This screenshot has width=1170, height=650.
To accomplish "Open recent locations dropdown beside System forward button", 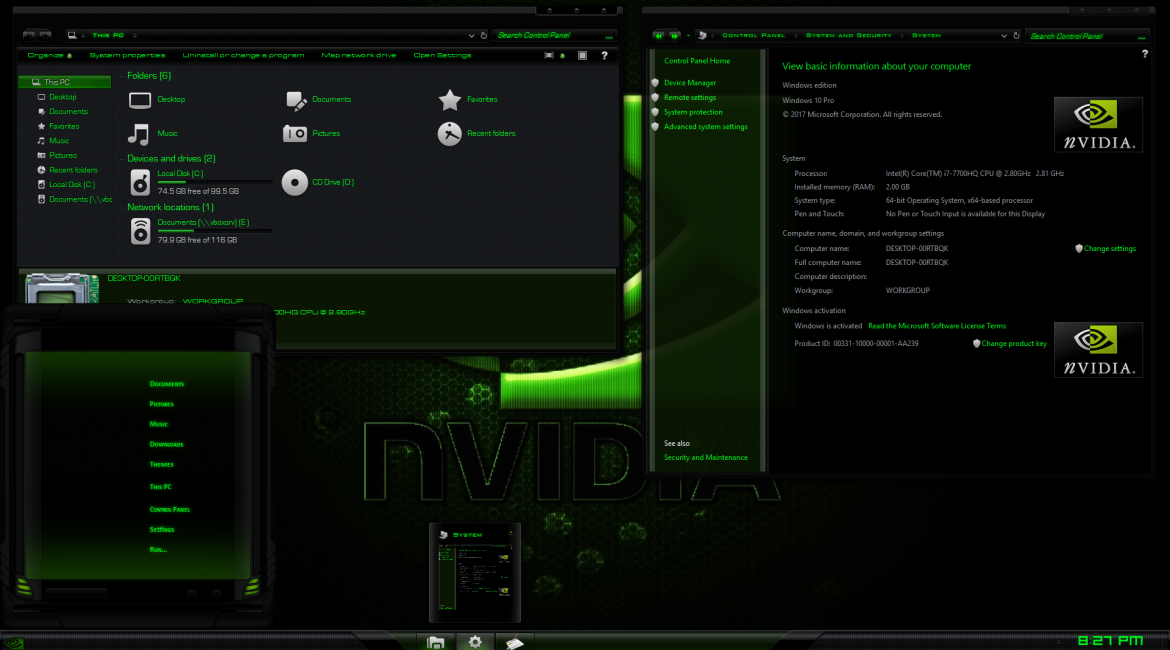I will click(x=688, y=35).
